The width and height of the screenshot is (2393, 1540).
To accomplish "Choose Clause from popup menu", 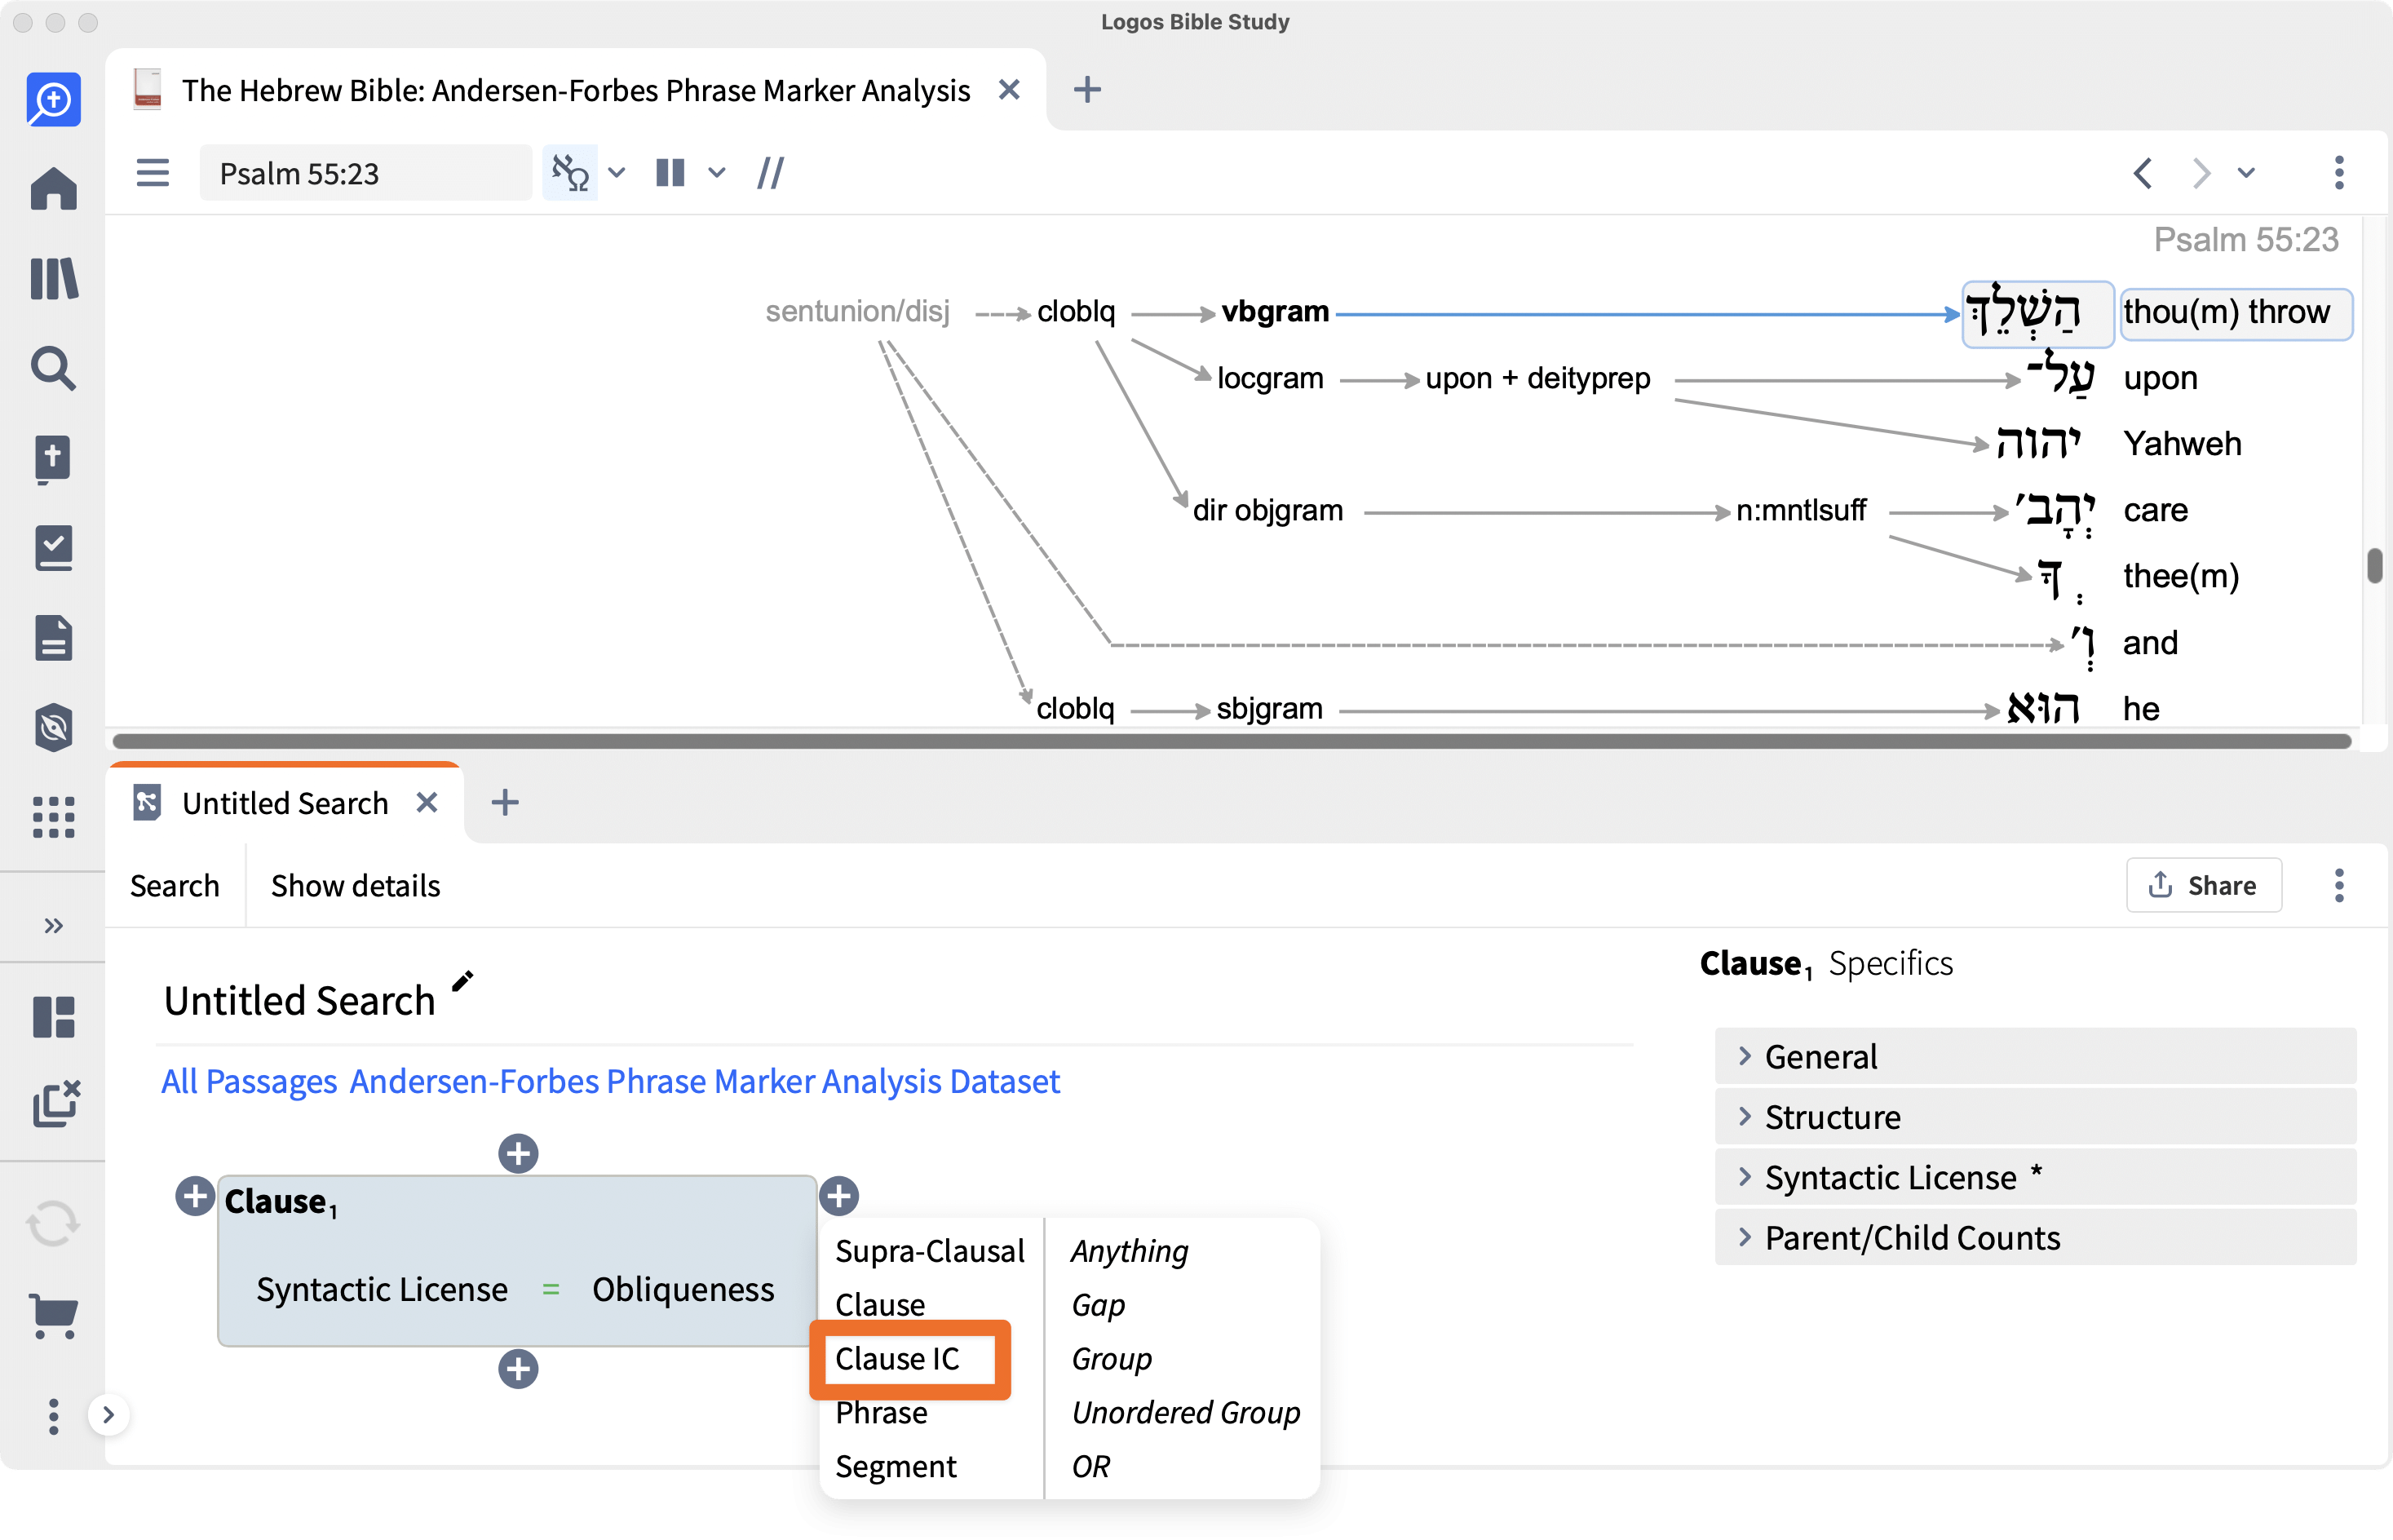I will 880,1305.
